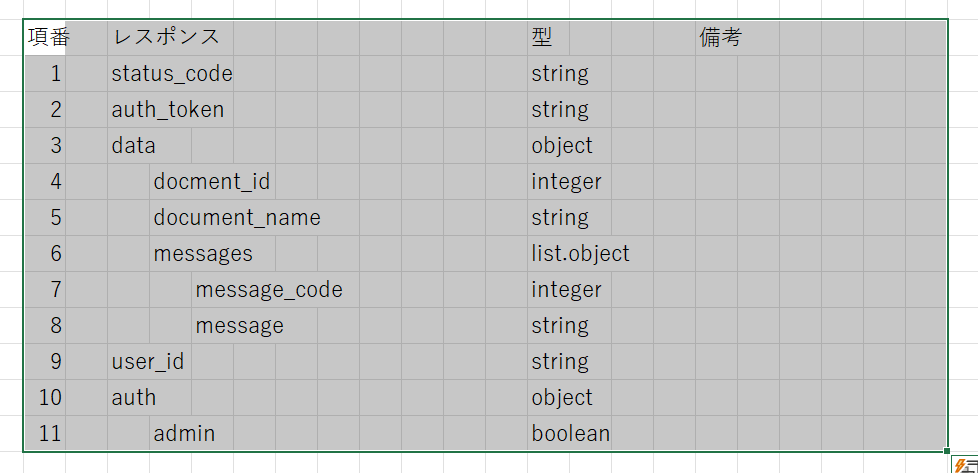This screenshot has height=473, width=978.
Task: Click the 型 column header cell
Action: 542,38
